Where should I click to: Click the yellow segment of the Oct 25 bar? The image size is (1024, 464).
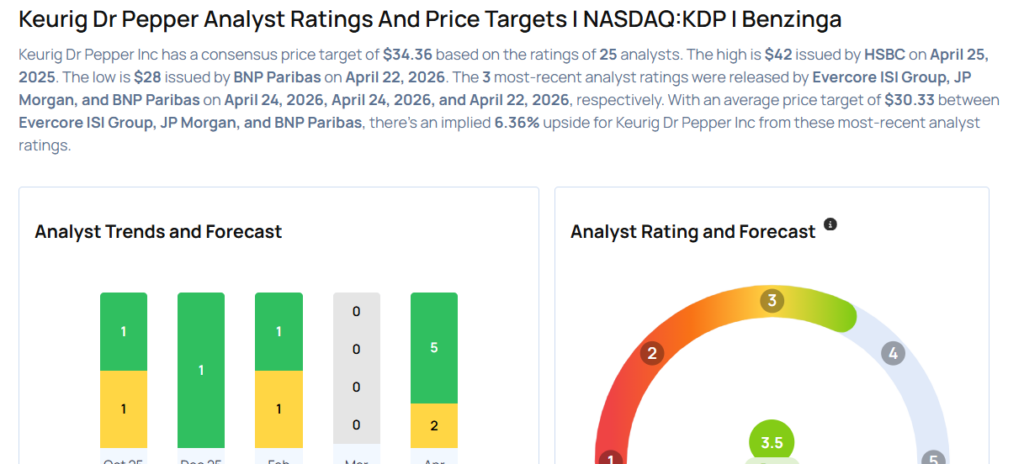pos(123,409)
